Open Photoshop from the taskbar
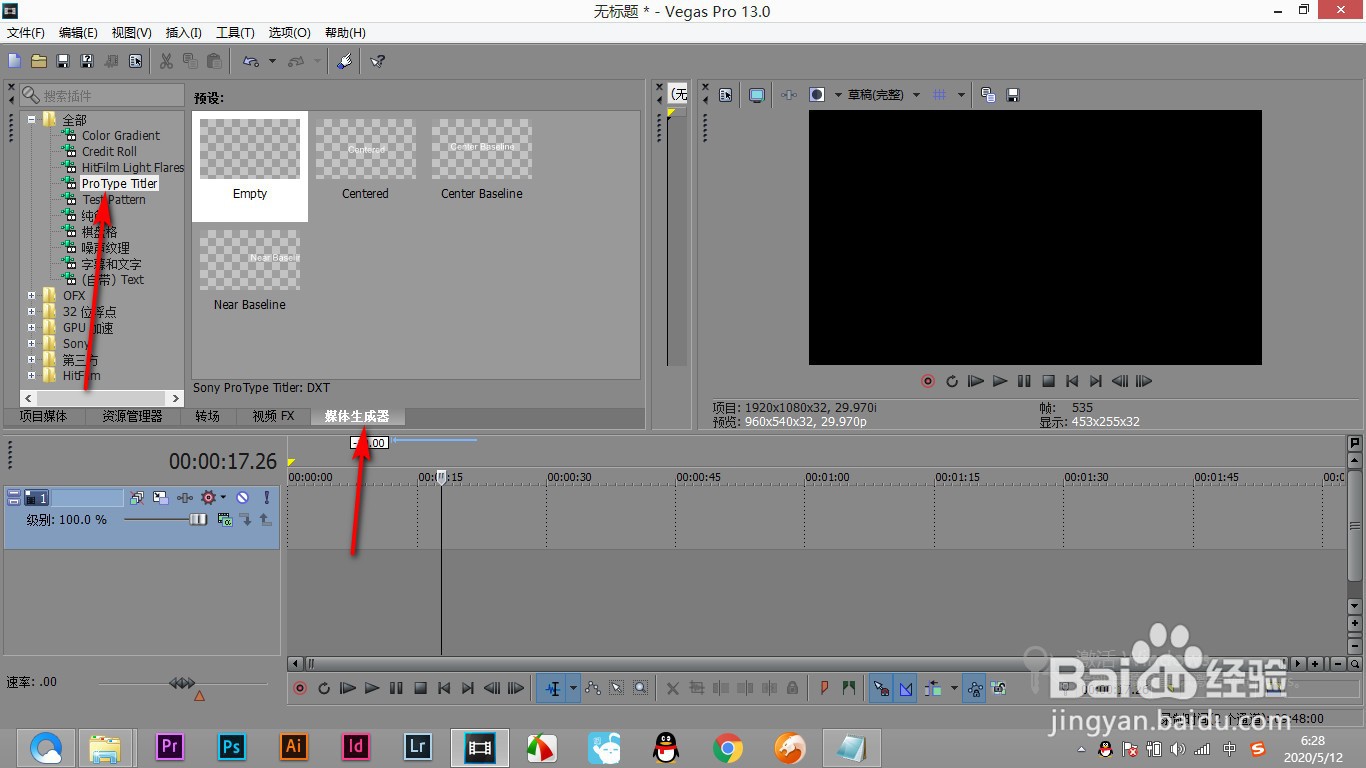This screenshot has width=1366, height=768. click(231, 747)
